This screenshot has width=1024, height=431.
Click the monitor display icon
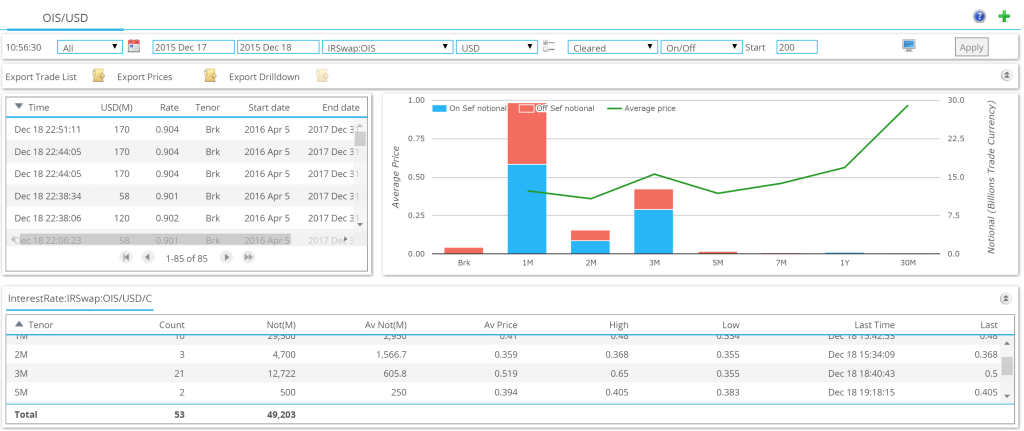909,45
